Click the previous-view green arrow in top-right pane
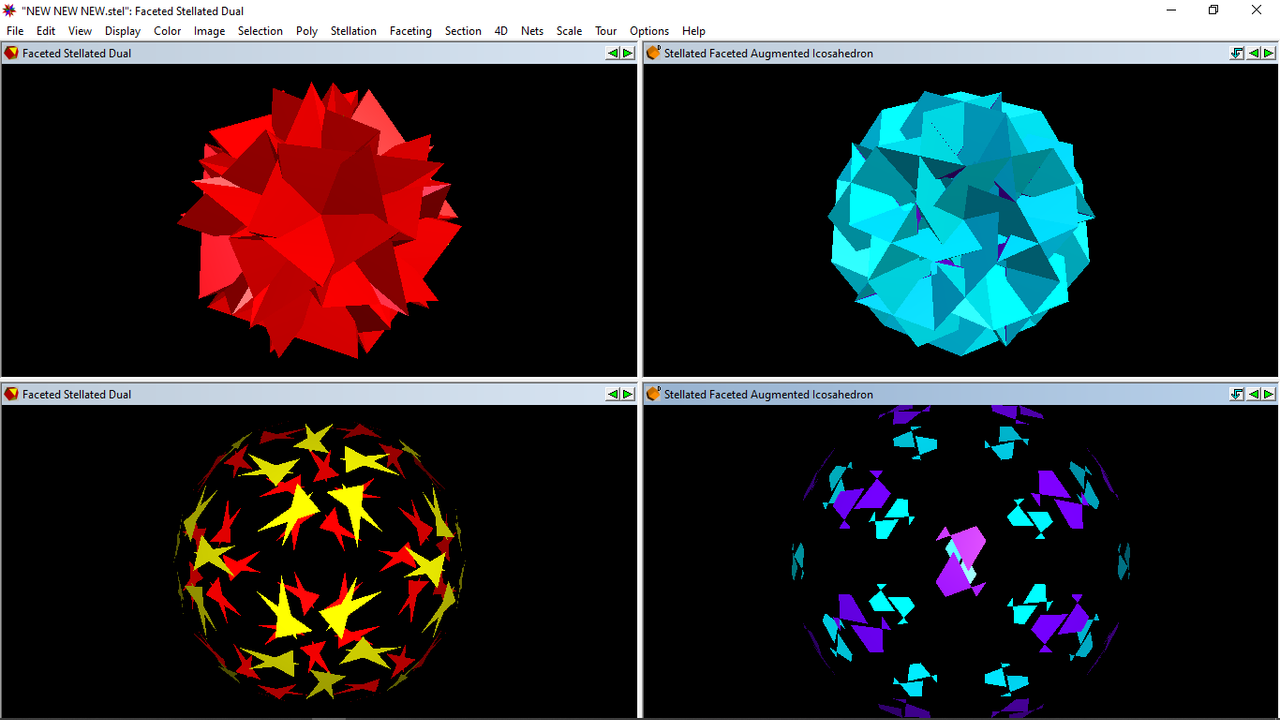 click(x=1254, y=53)
